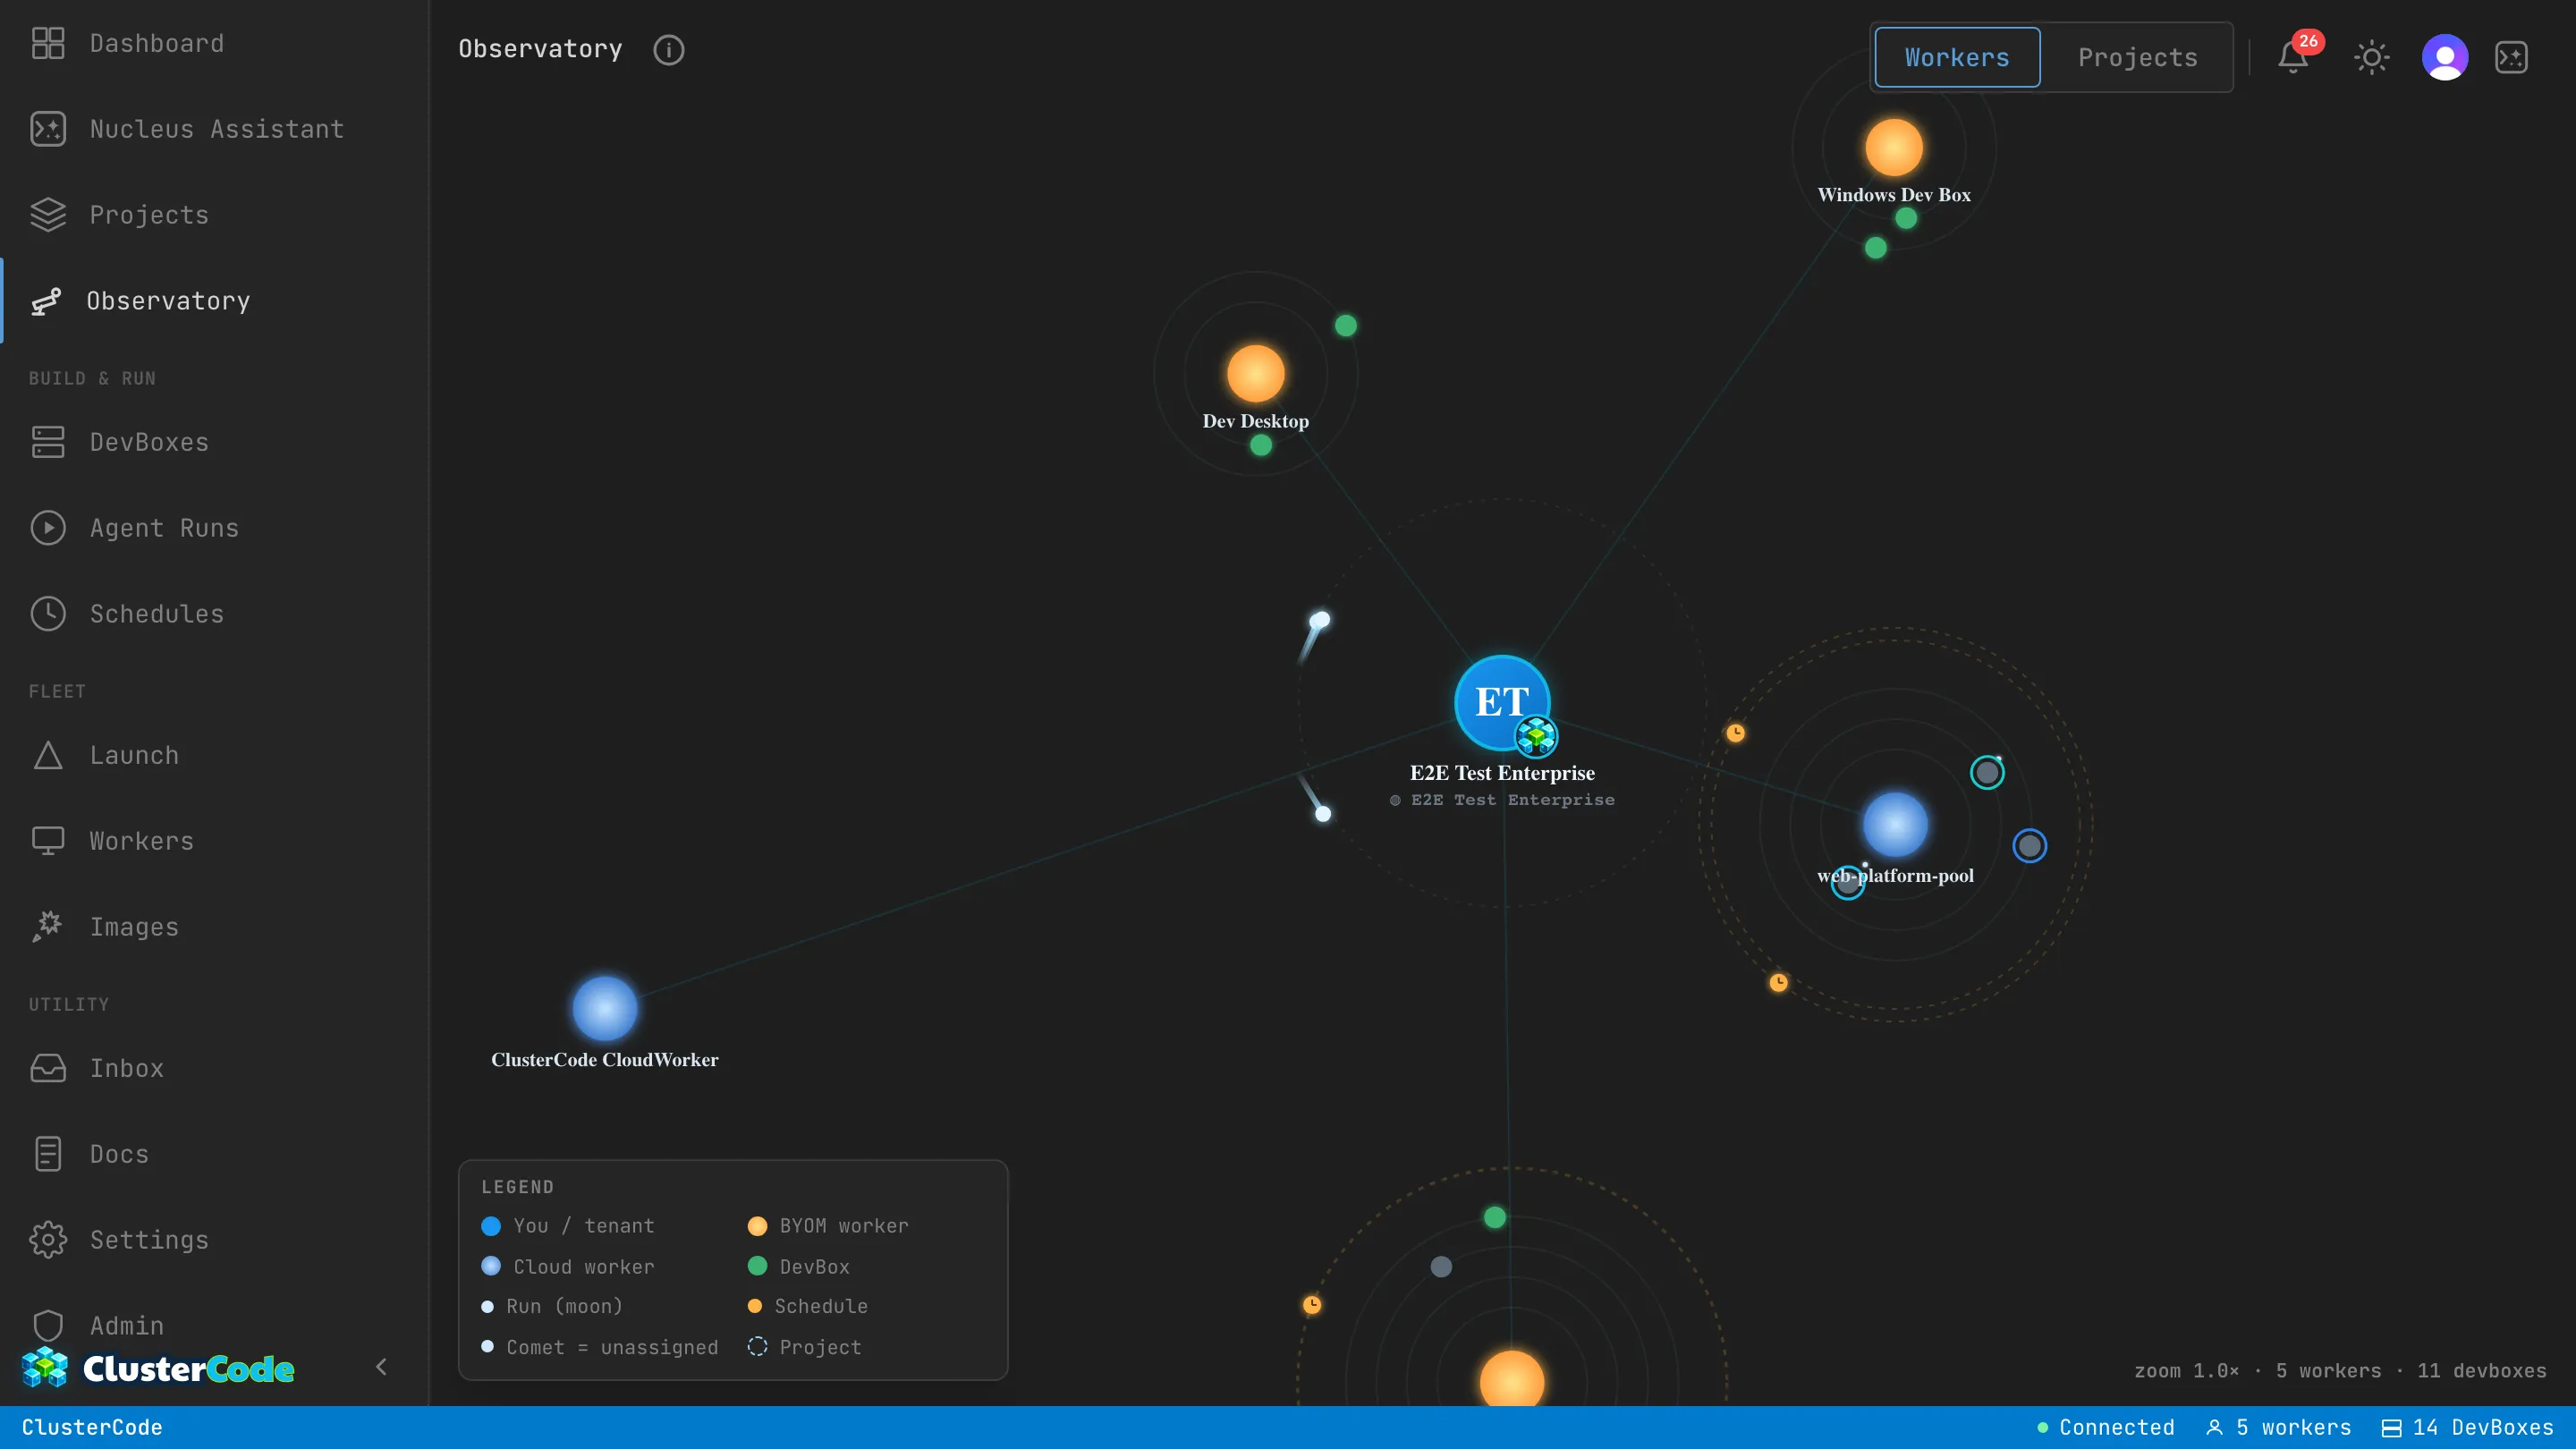Screen dimensions: 2576x1449
Task: Switch to the Workers view tab
Action: pyautogui.click(x=1957, y=57)
